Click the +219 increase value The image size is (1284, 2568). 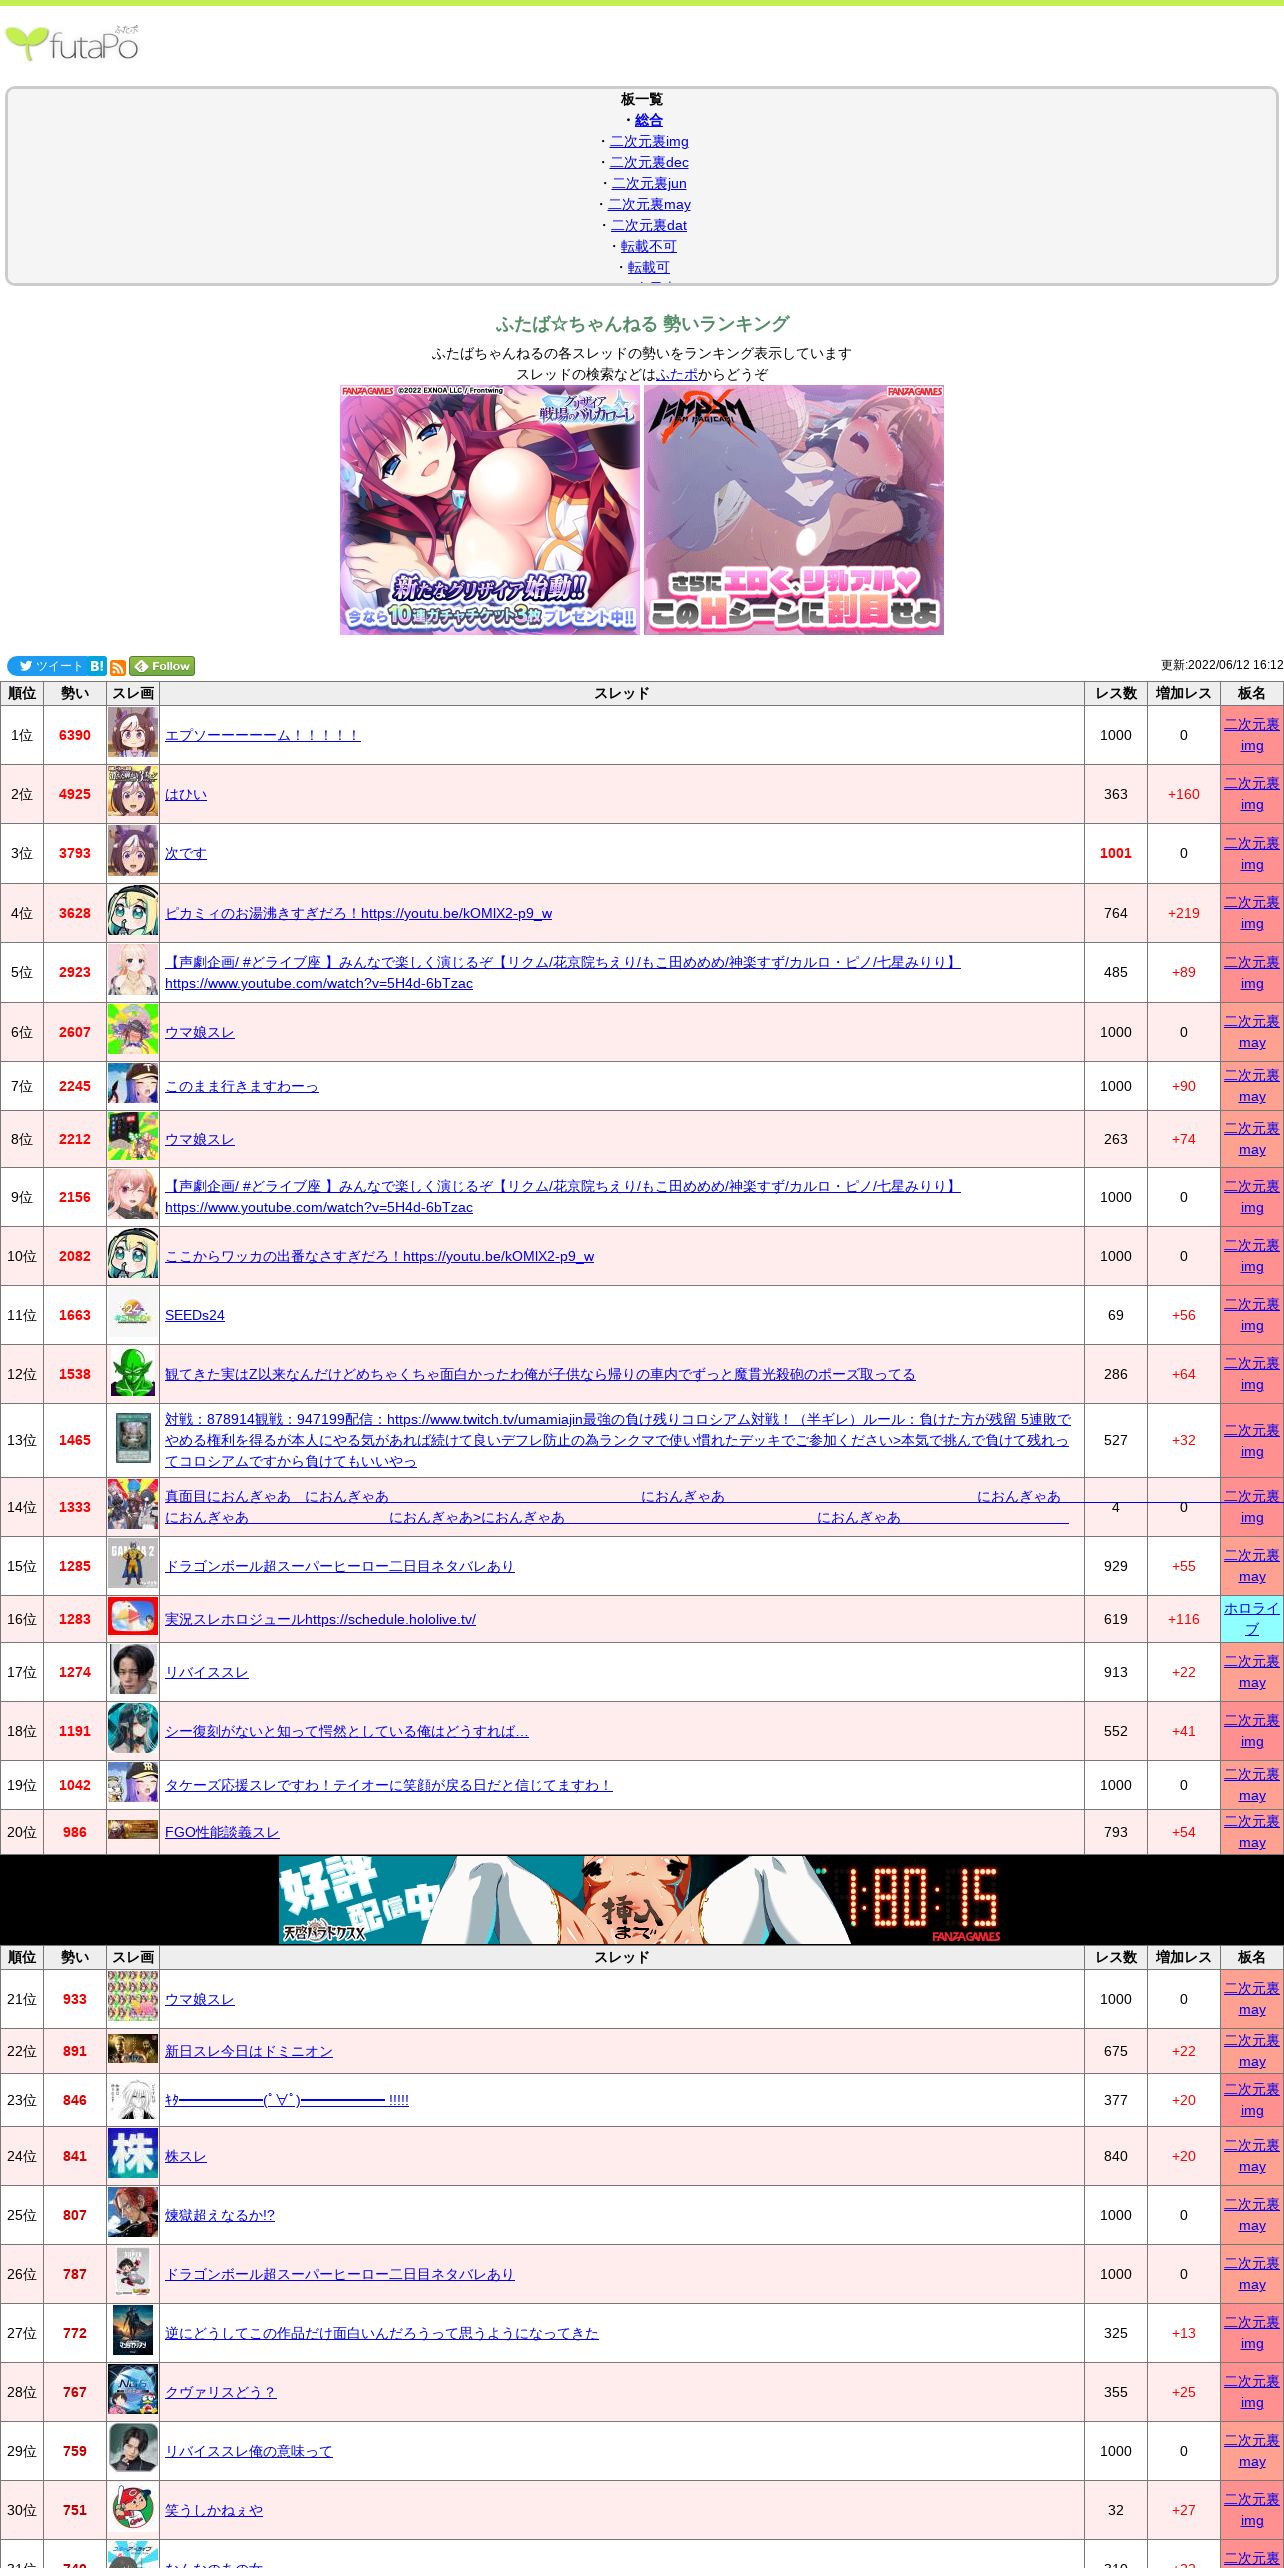coord(1184,913)
